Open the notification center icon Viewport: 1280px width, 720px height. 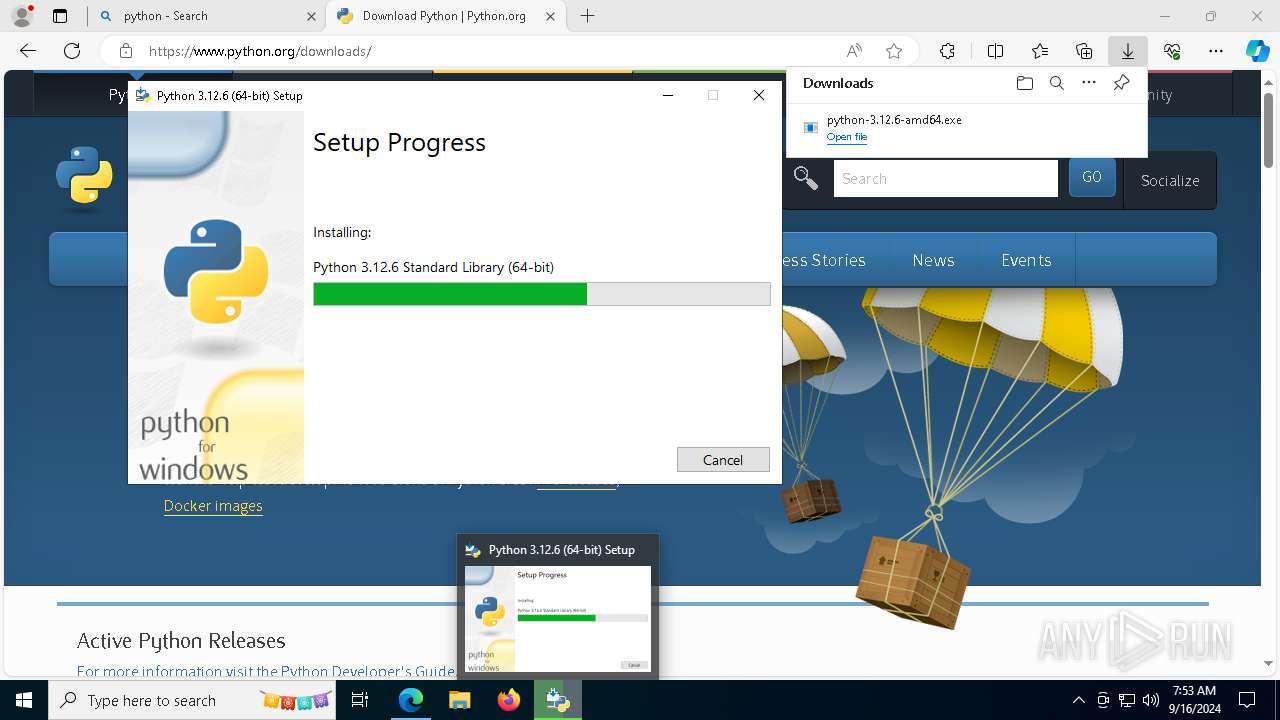1247,700
